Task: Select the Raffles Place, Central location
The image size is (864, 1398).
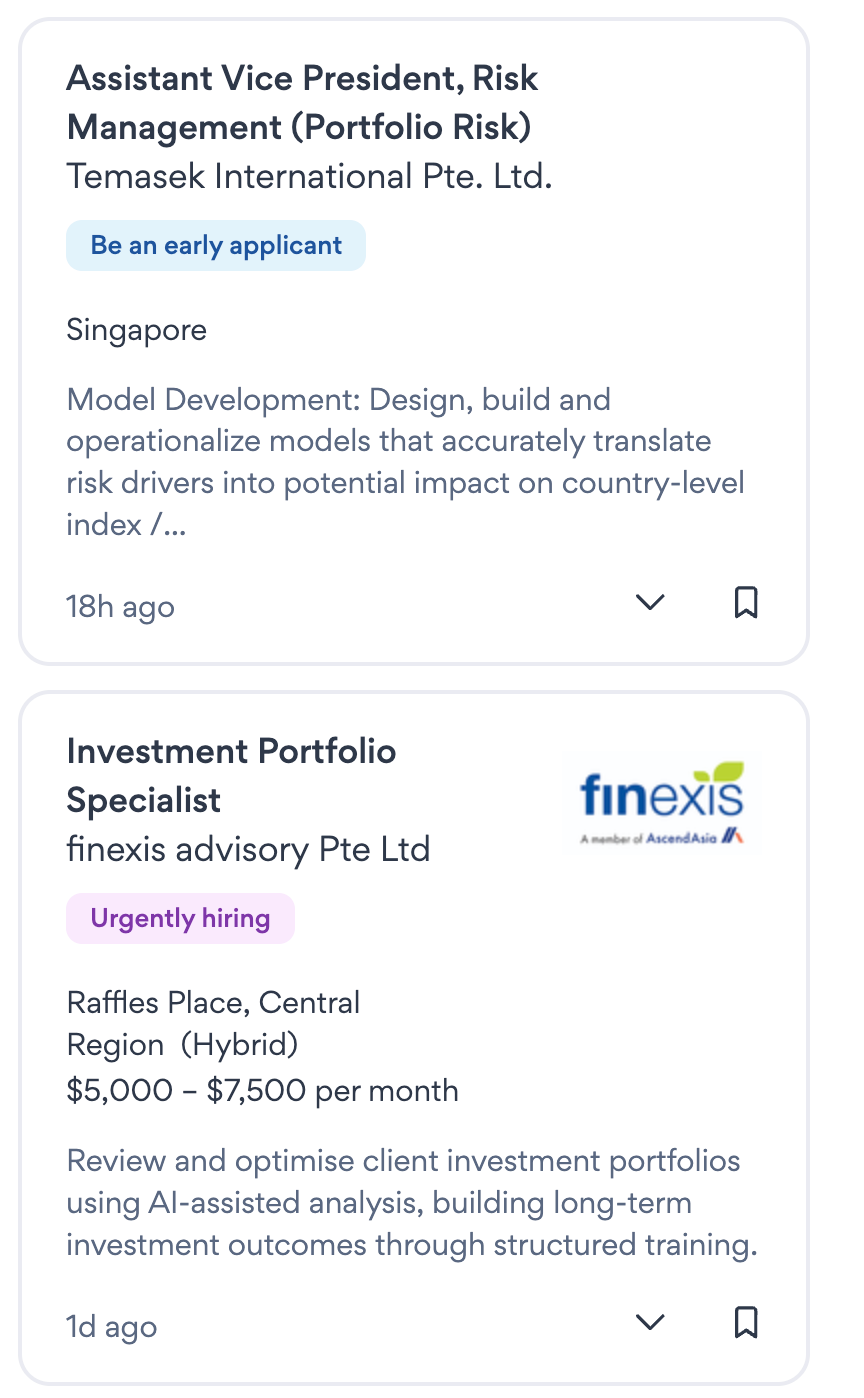Action: coord(213,1002)
